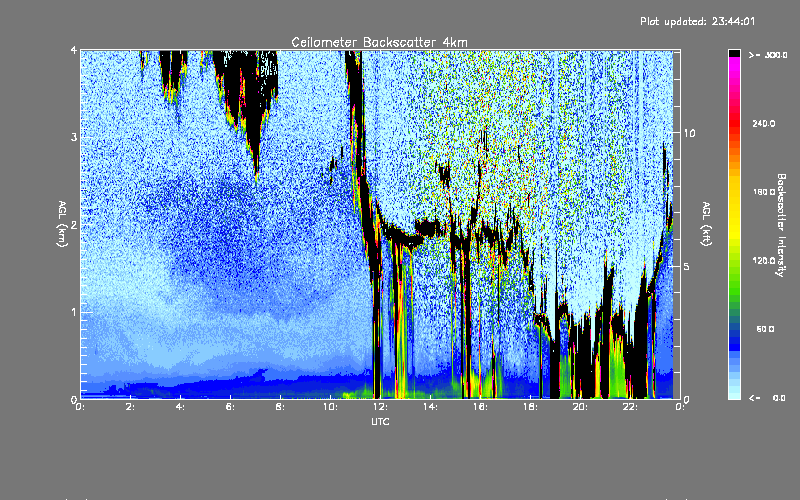Click the "18:" UTC tick label
The width and height of the screenshot is (800, 500).
pos(530,407)
